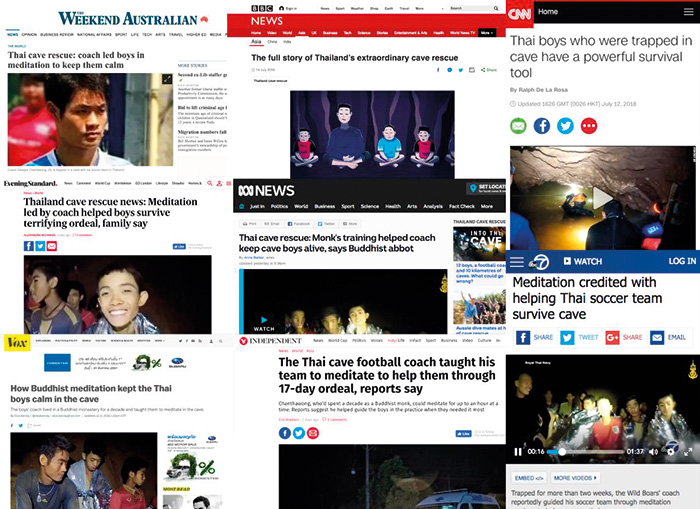Expand the Weekend Australian coach photo
This screenshot has width=700, height=509.
(x=167, y=79)
